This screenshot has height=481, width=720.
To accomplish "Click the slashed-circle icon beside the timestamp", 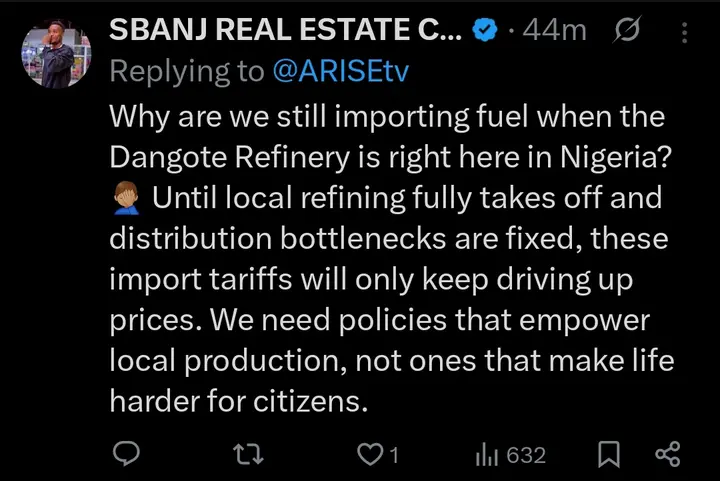I will [x=627, y=31].
